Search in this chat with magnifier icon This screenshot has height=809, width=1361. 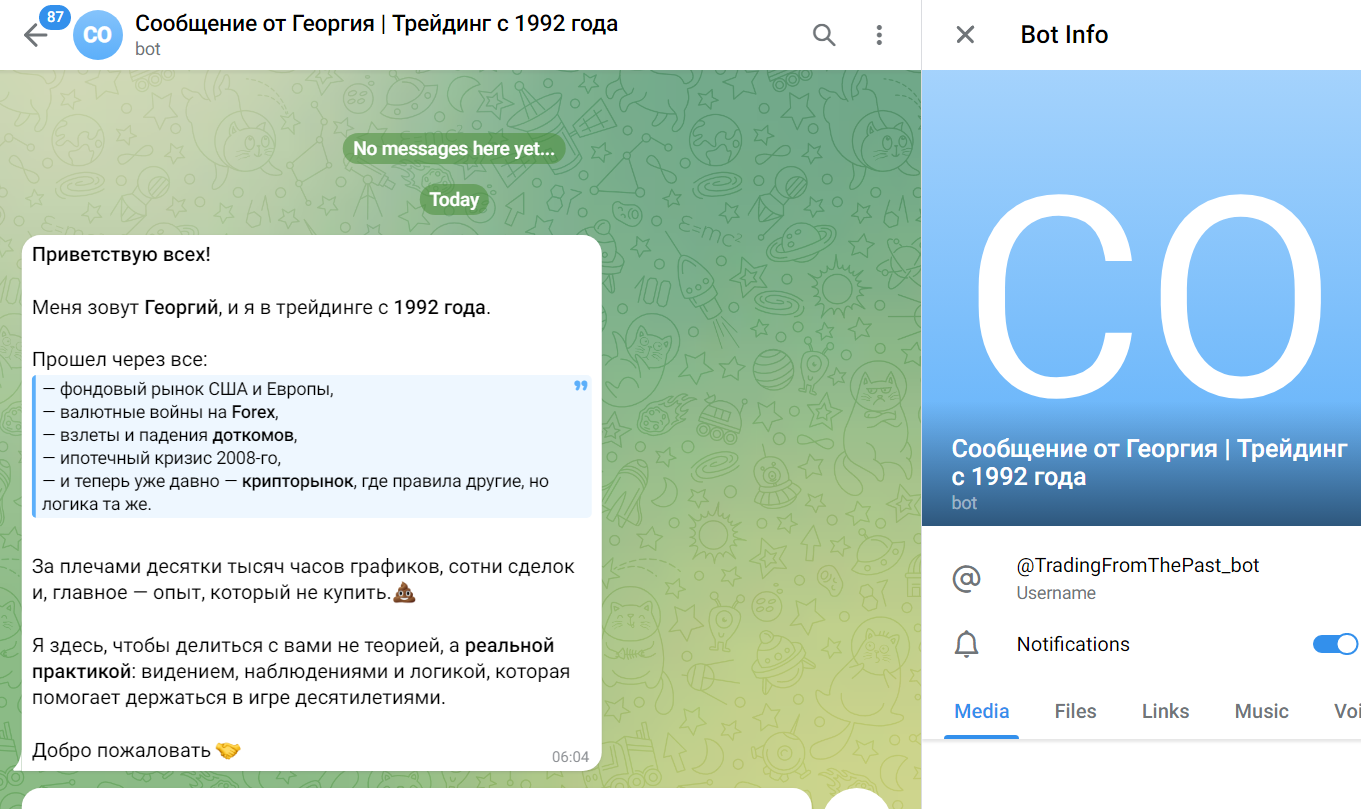(824, 35)
